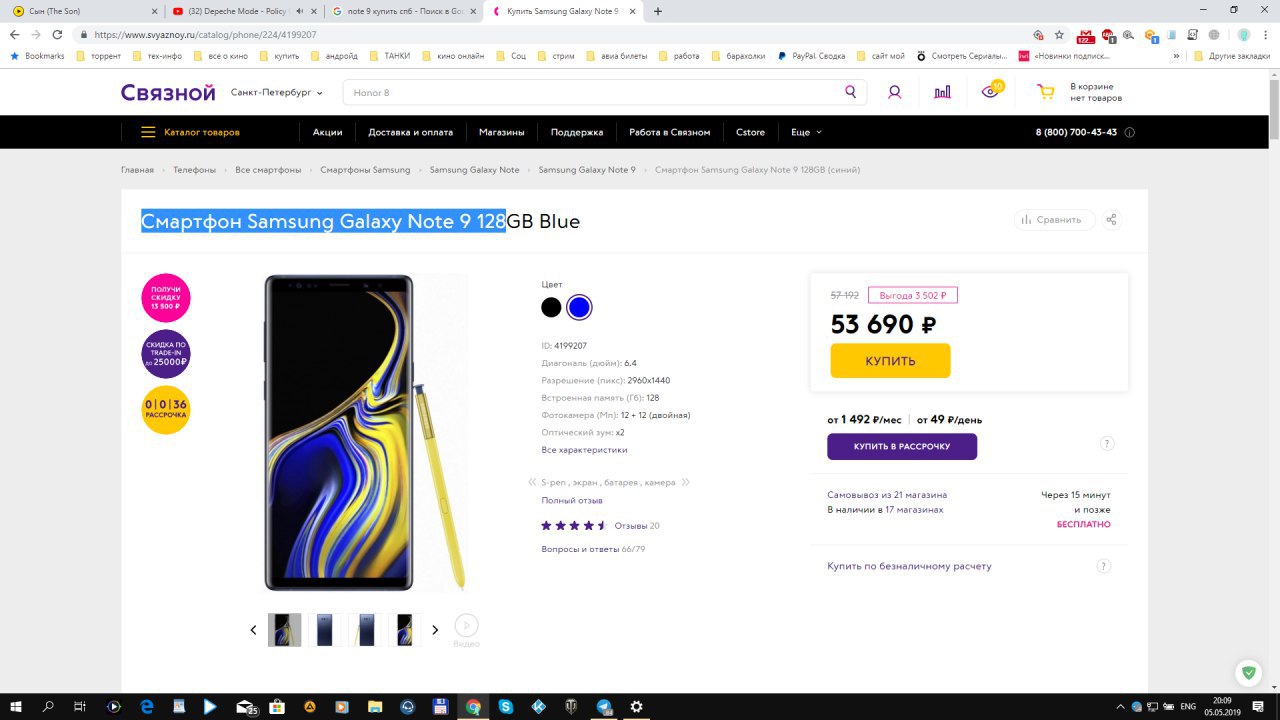Bookmark this page with the star icon
The width and height of the screenshot is (1280, 720).
1059,34
